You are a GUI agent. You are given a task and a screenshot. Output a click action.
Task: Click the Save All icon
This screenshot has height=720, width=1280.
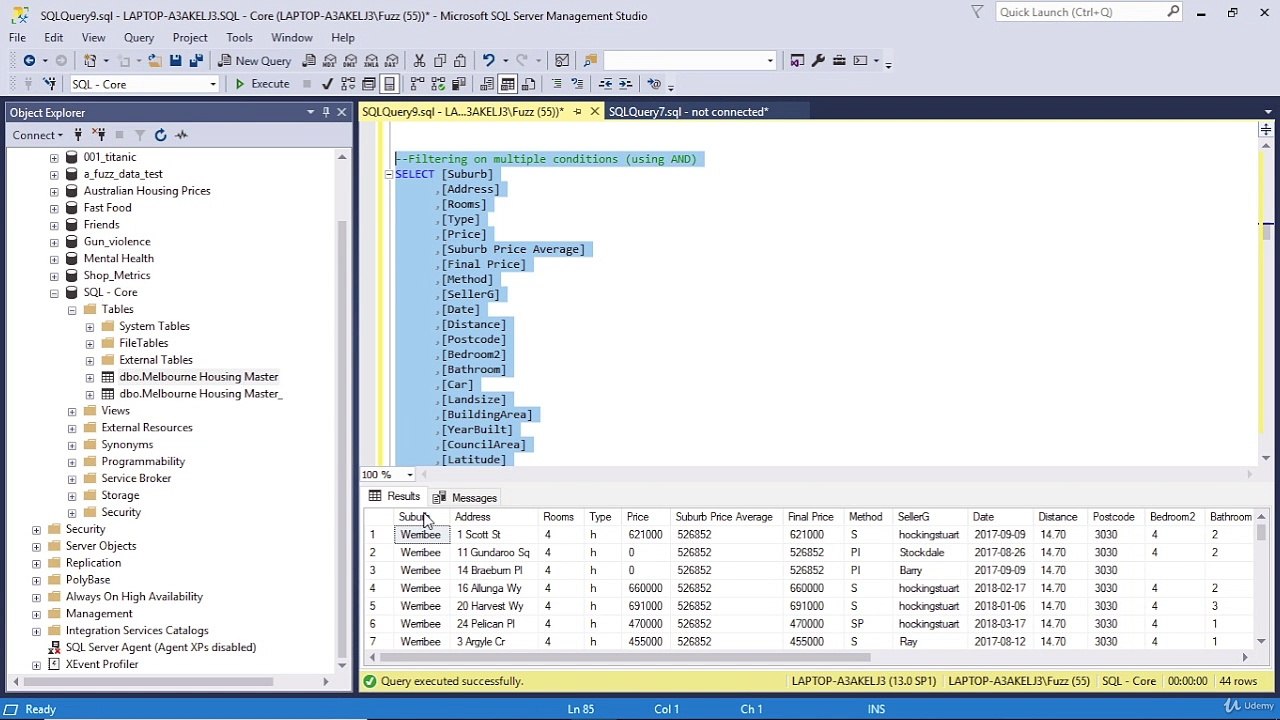tap(196, 61)
